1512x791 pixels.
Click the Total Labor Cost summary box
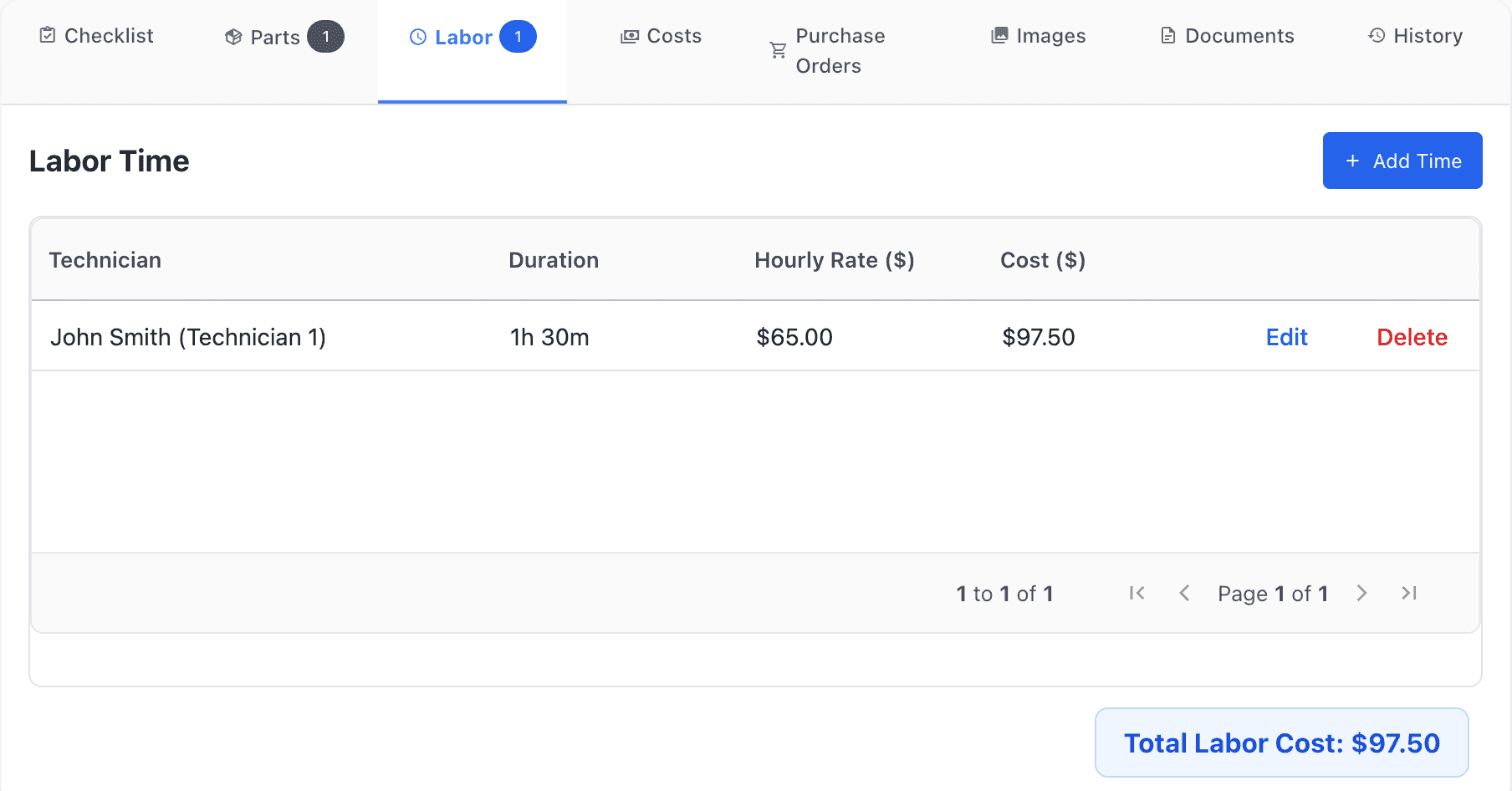click(1282, 743)
